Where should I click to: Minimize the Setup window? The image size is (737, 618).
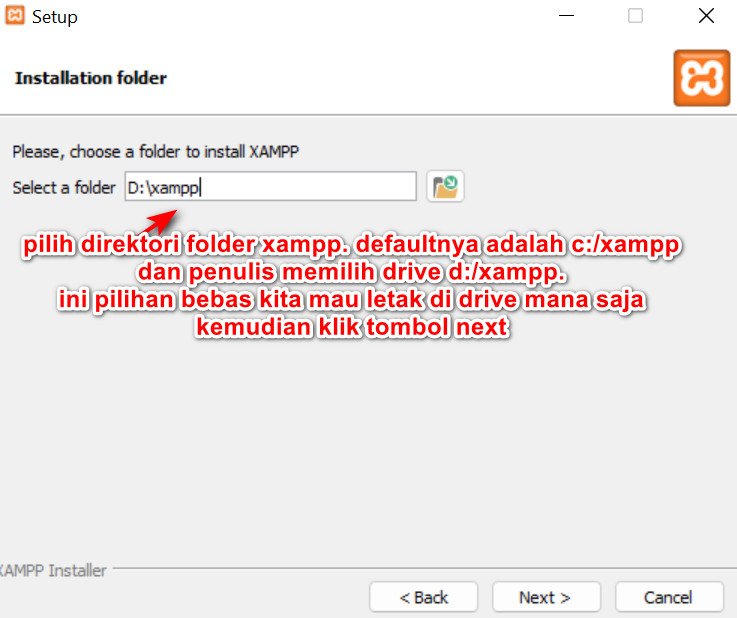click(566, 16)
